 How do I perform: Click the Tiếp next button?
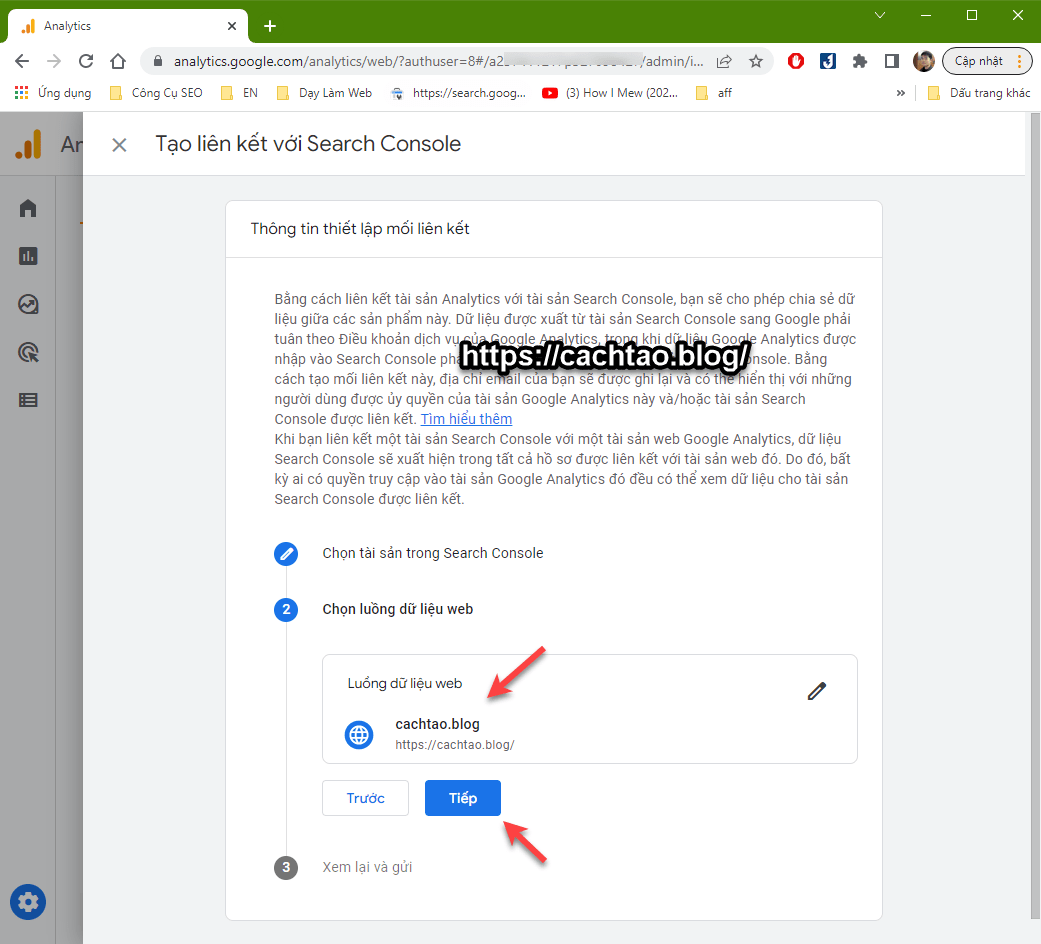[463, 798]
